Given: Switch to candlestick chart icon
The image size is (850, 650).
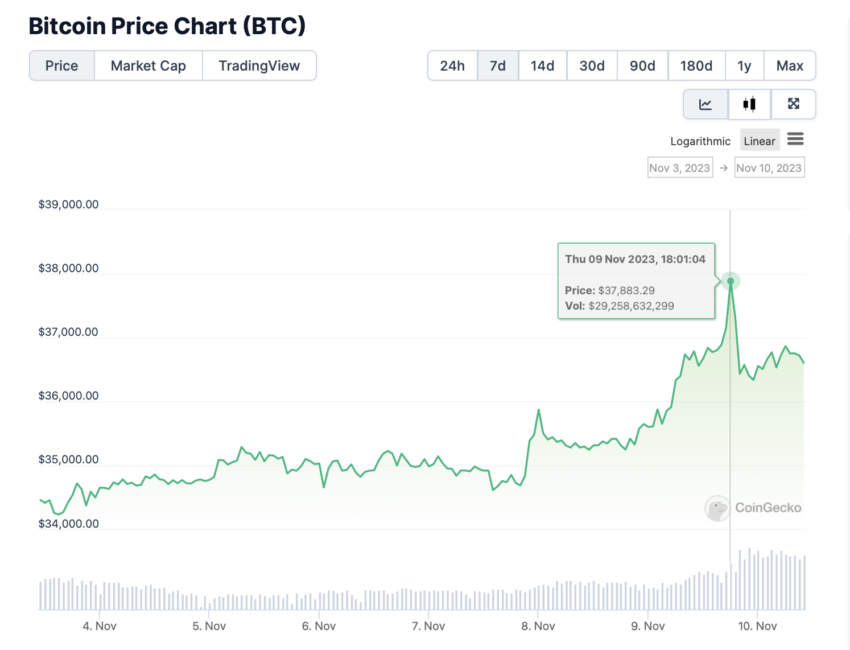Looking at the screenshot, I should click(x=749, y=104).
